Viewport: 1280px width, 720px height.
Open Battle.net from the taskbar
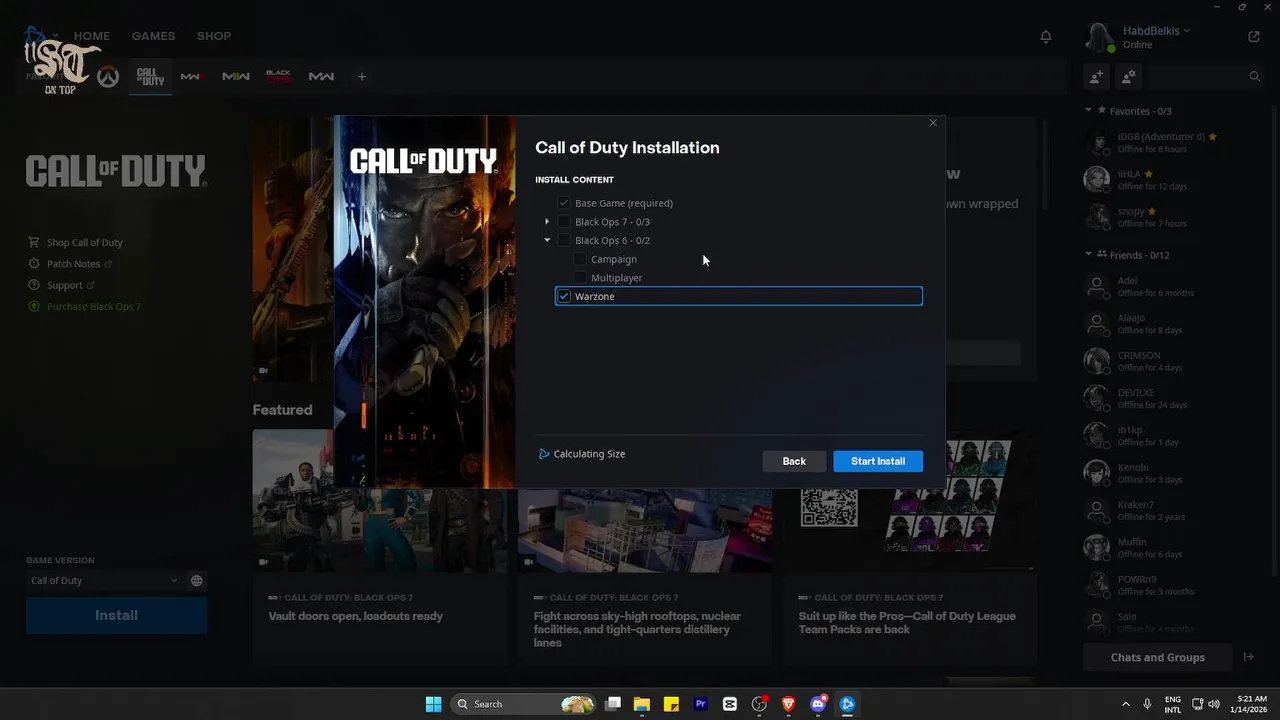click(x=847, y=704)
